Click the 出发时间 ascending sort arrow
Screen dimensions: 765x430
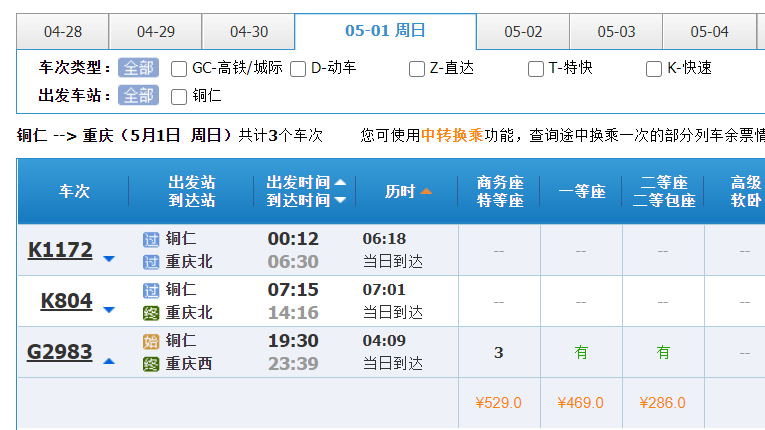click(340, 183)
